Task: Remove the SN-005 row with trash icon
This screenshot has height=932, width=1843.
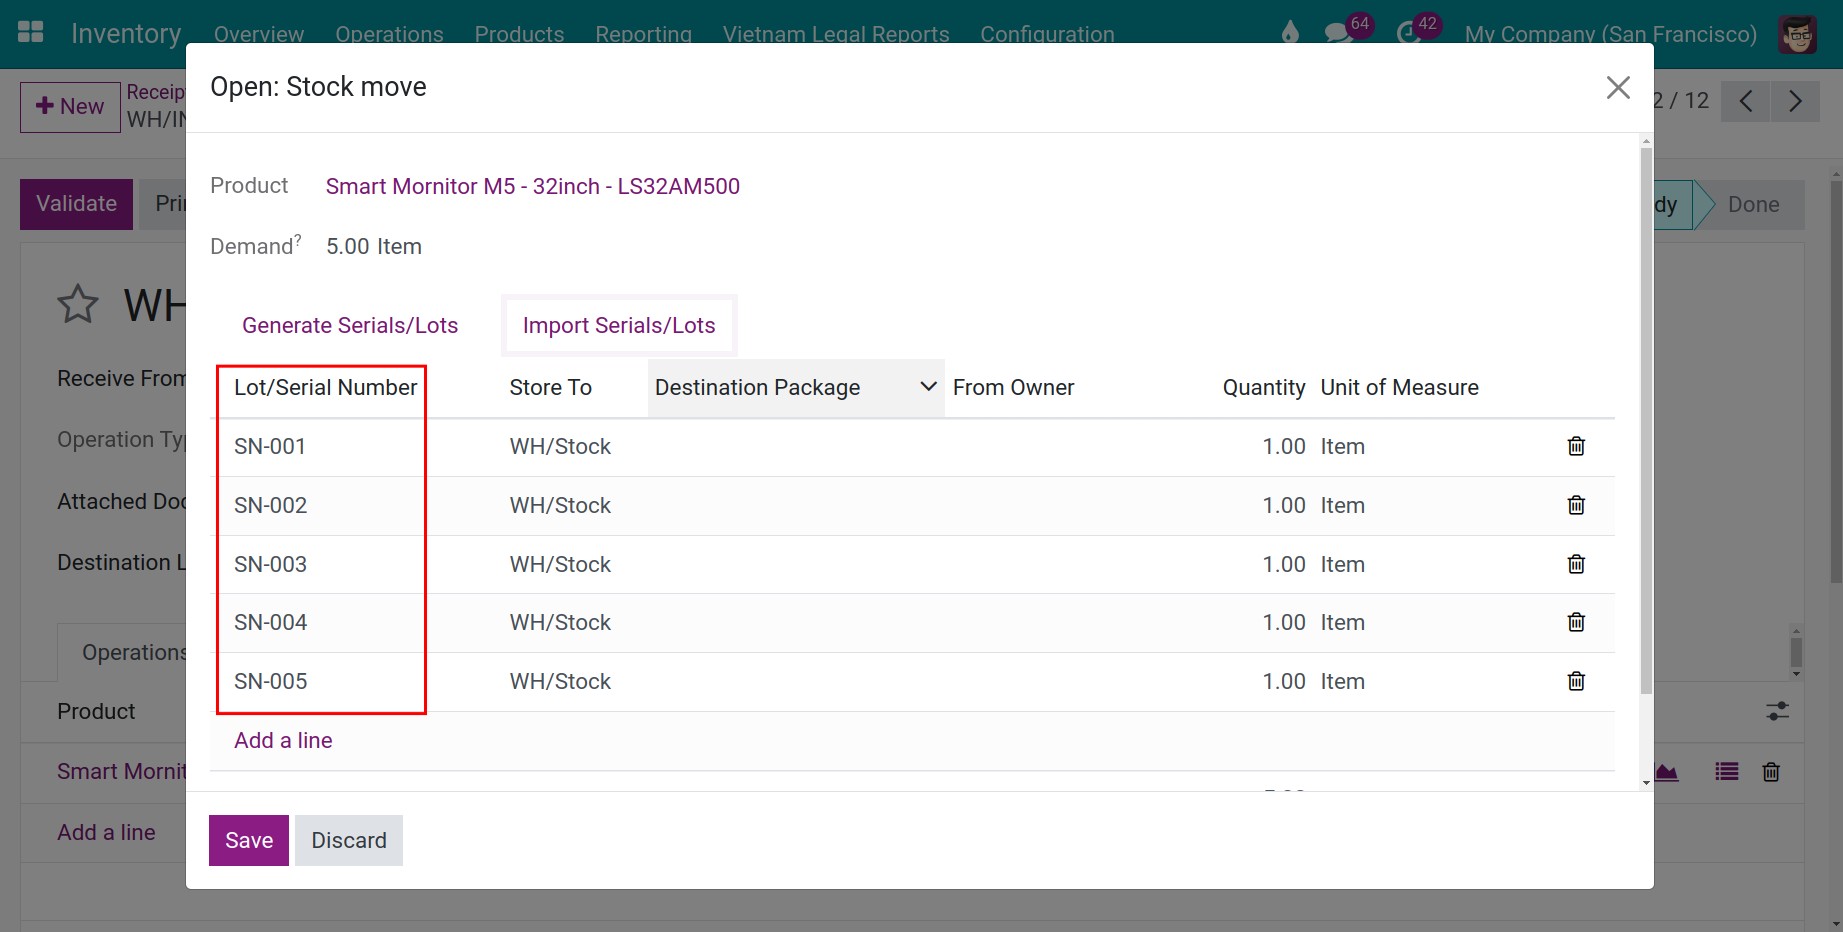Action: click(1576, 681)
